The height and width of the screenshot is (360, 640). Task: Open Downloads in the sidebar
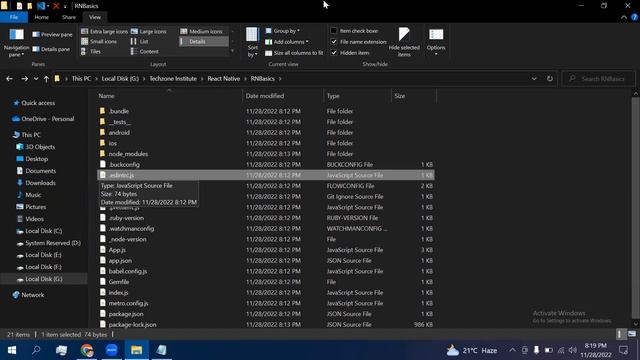coord(36,183)
